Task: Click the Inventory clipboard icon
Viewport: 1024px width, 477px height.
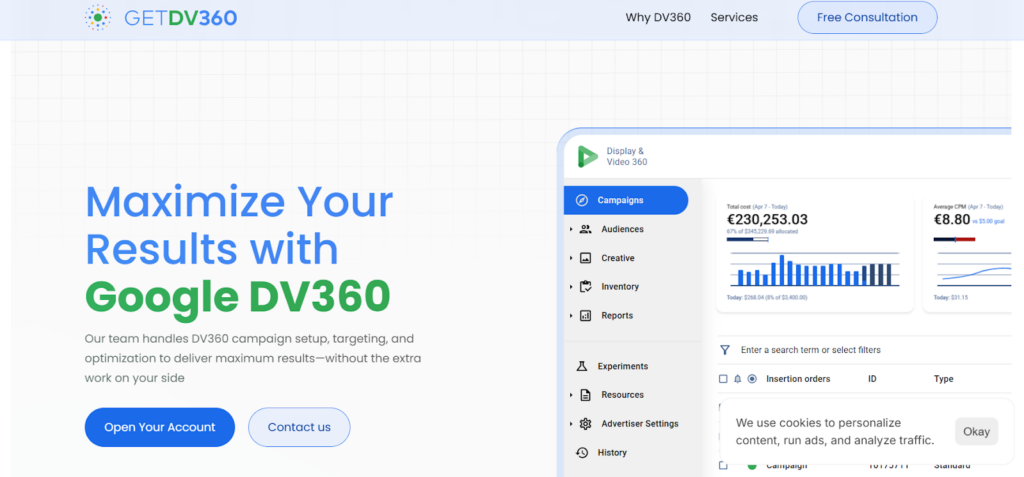Action: tap(585, 287)
